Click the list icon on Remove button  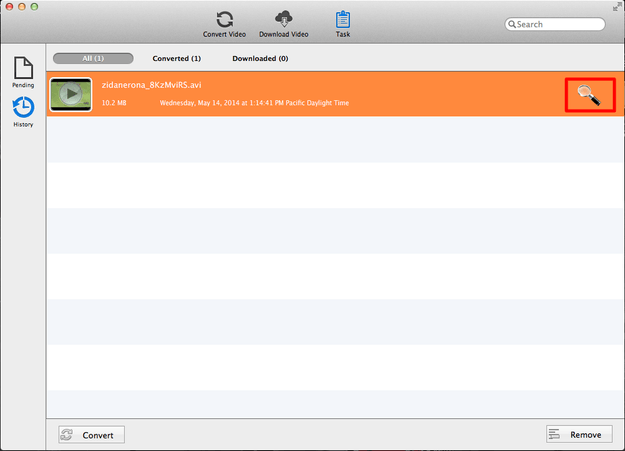pos(554,434)
